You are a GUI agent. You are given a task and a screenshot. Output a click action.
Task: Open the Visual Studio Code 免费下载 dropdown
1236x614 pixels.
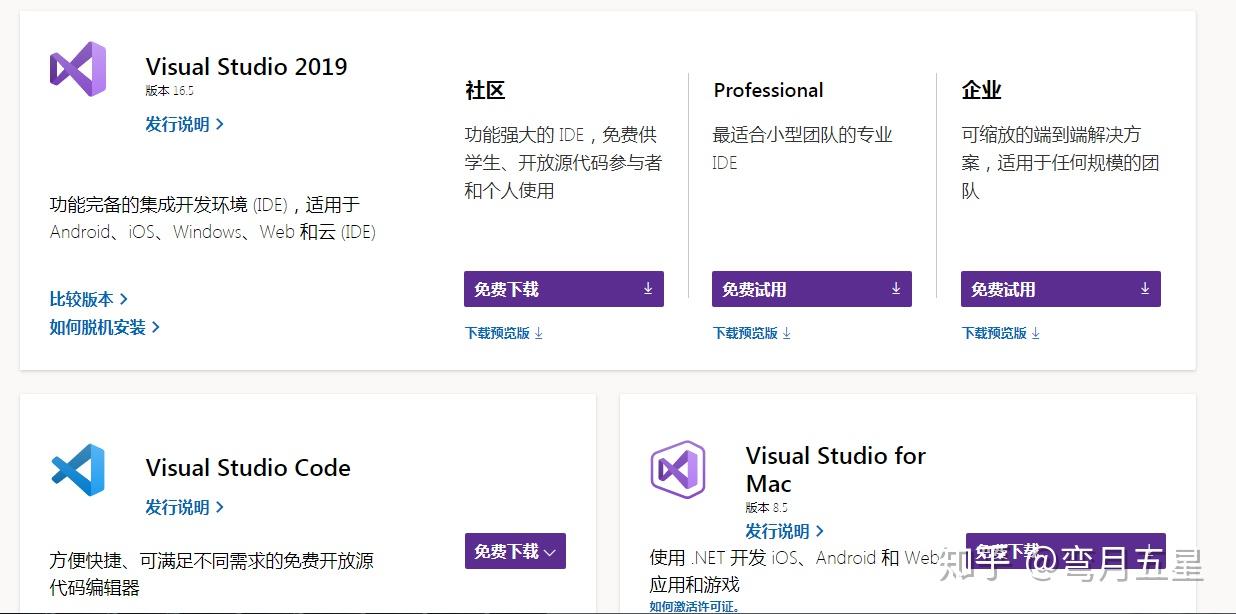[x=515, y=551]
